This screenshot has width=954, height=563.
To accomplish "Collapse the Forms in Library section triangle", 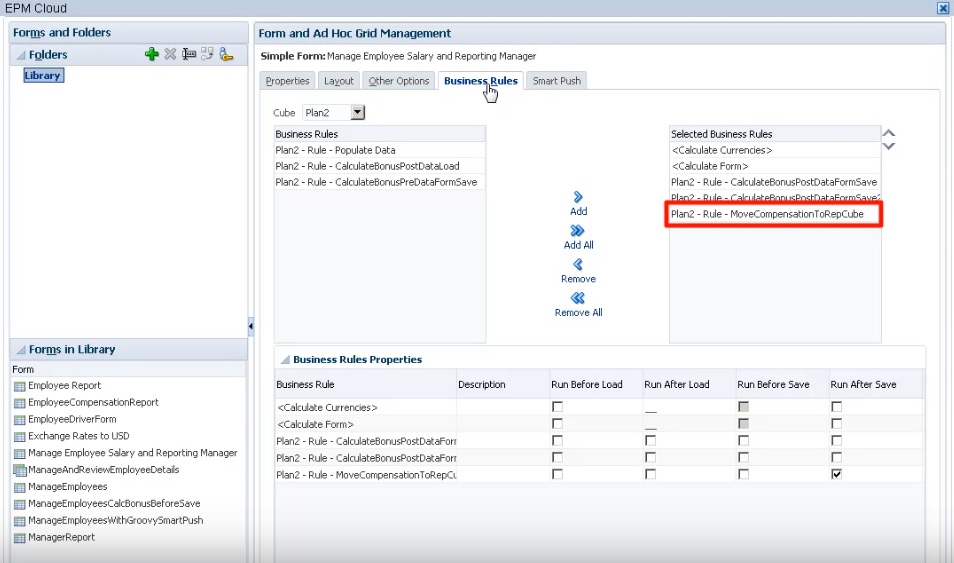I will tap(21, 350).
